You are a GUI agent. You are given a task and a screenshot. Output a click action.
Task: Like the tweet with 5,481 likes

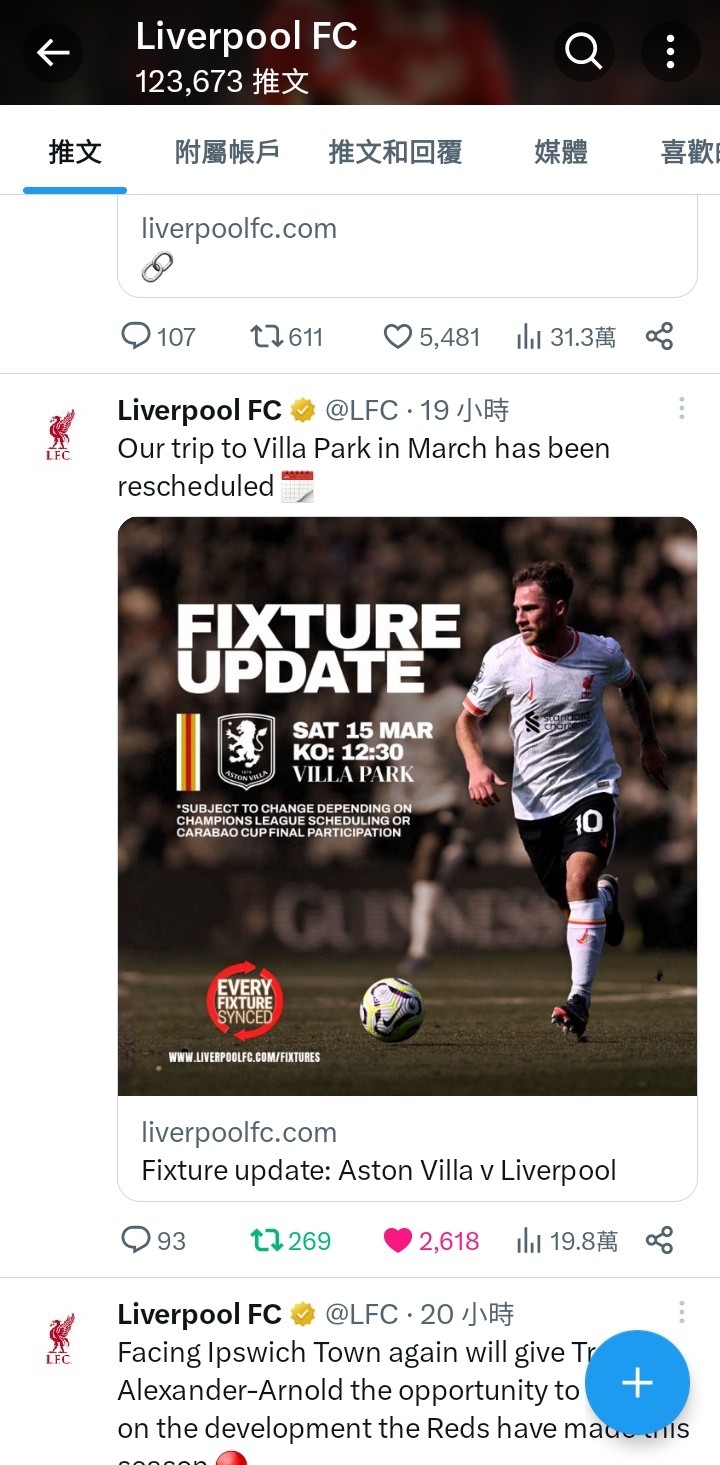(x=432, y=337)
